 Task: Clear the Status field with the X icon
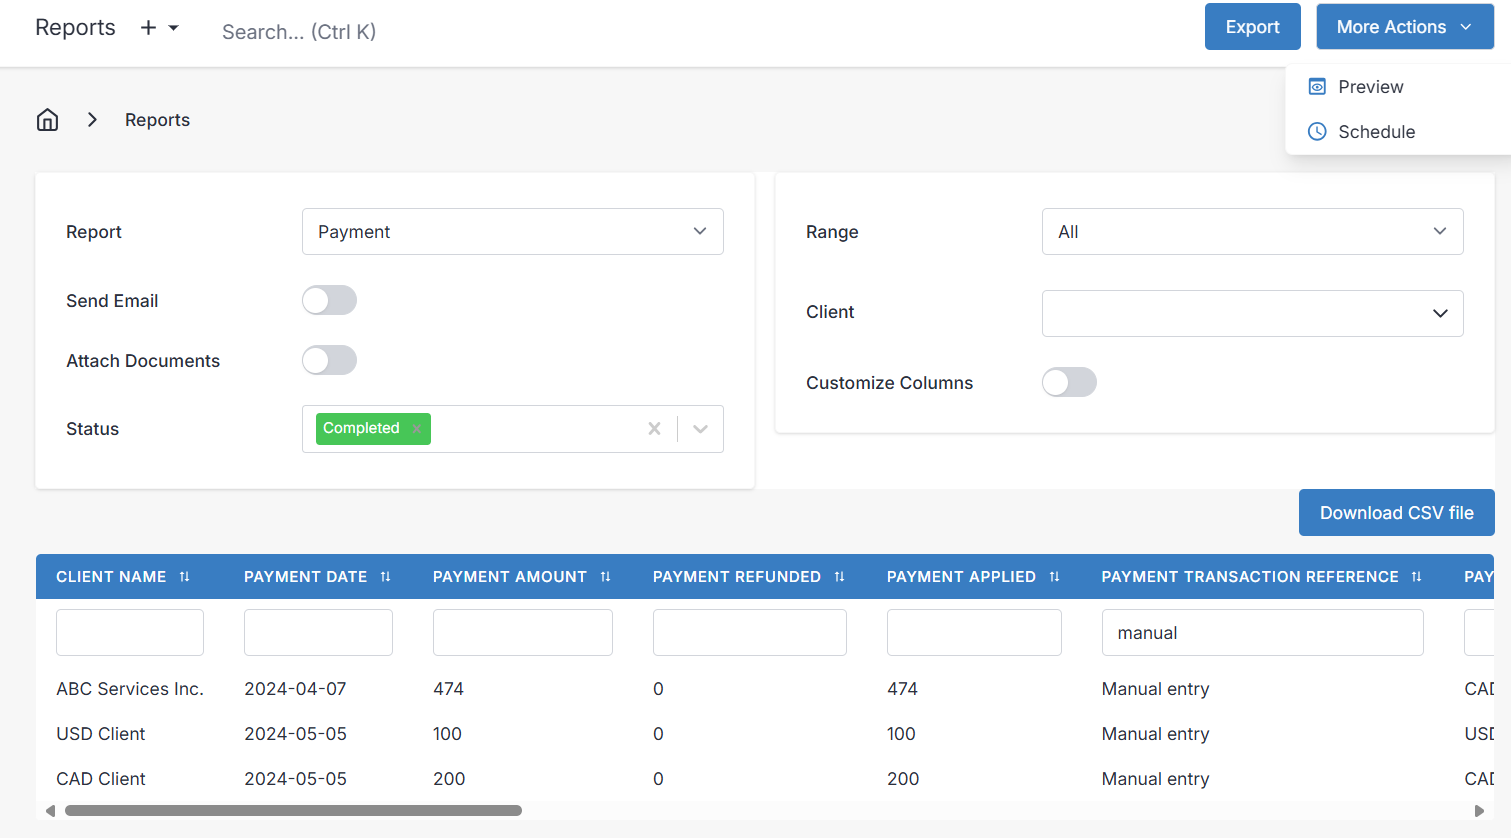coord(654,428)
